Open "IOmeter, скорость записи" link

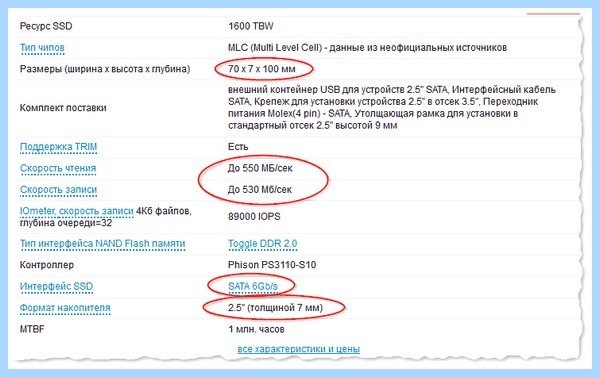pyautogui.click(x=77, y=211)
